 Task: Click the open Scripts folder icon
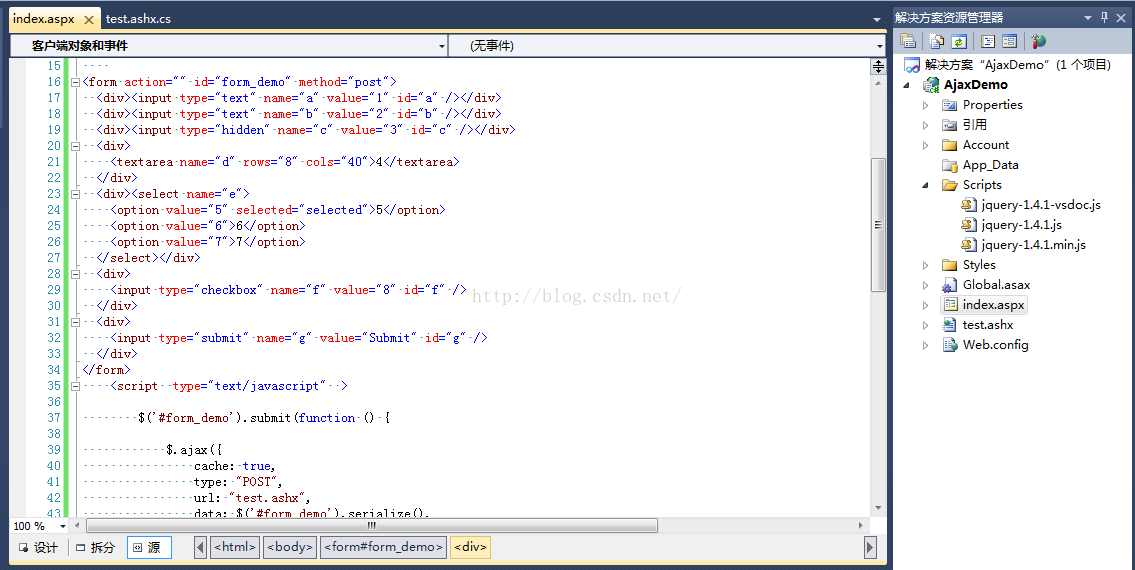click(950, 185)
